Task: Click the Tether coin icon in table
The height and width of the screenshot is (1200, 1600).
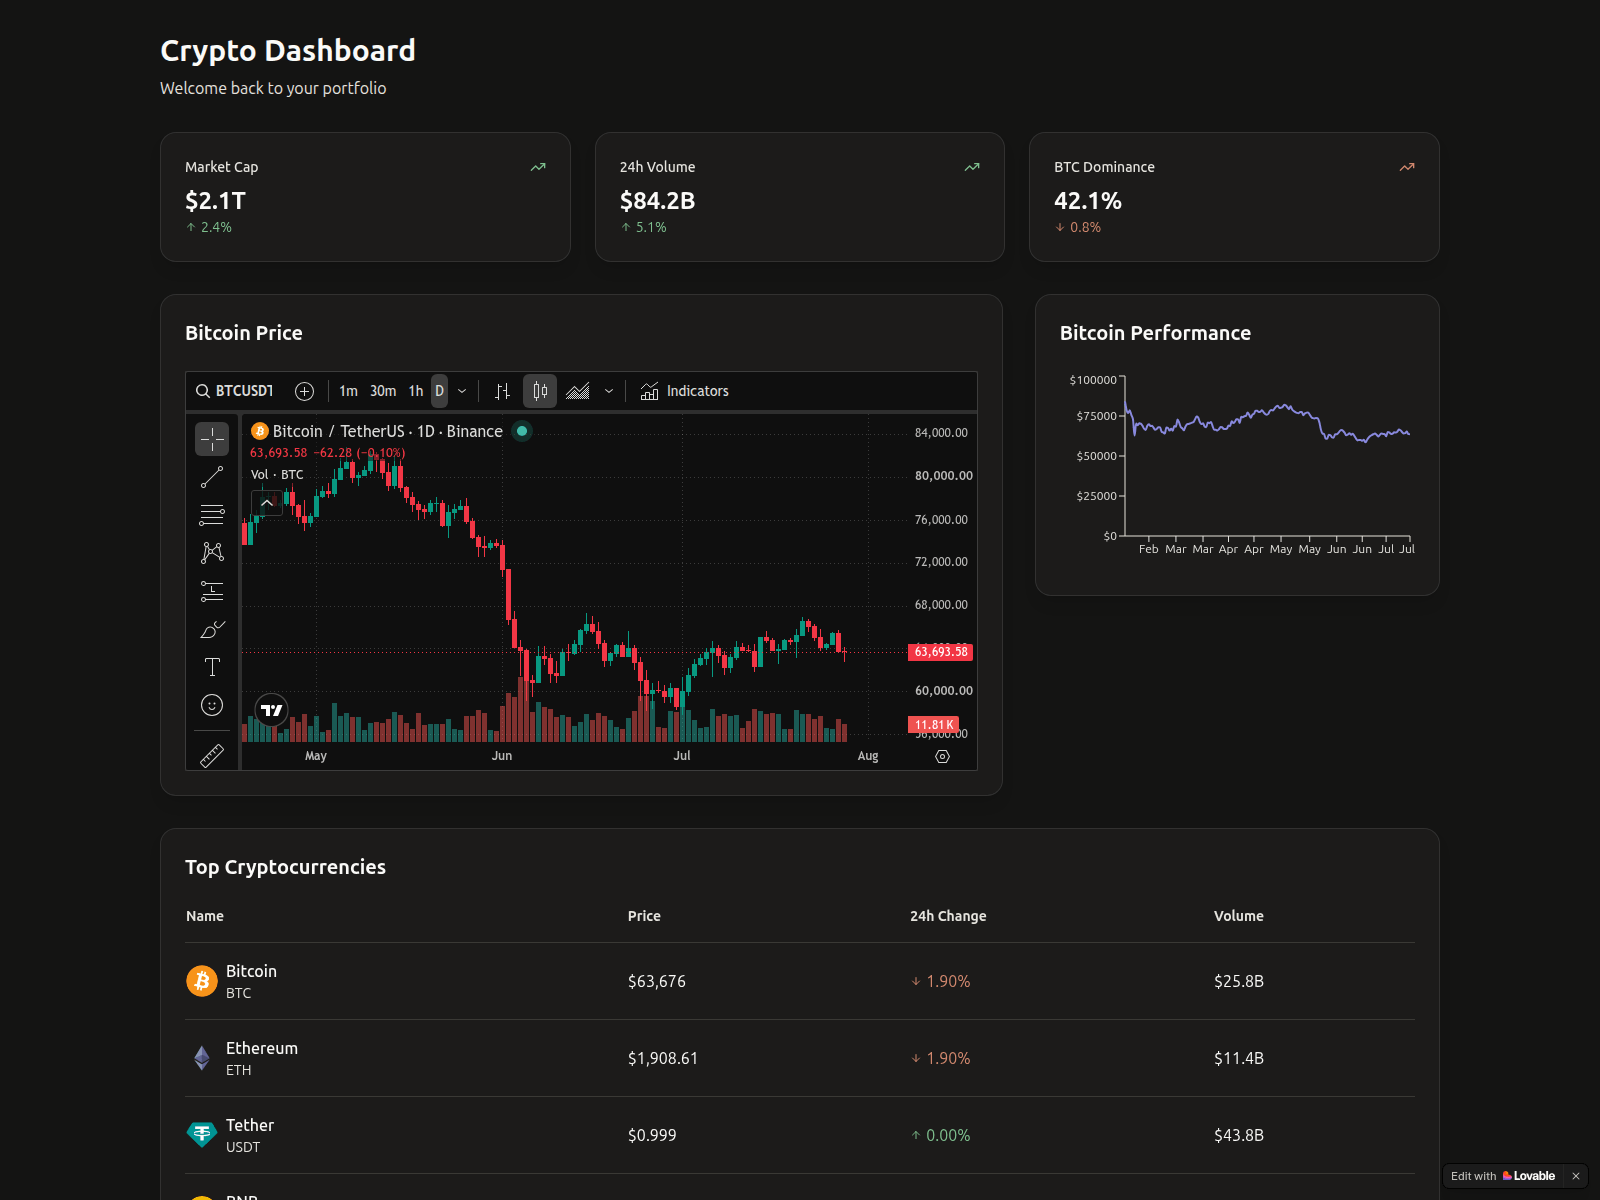Action: (x=202, y=1135)
